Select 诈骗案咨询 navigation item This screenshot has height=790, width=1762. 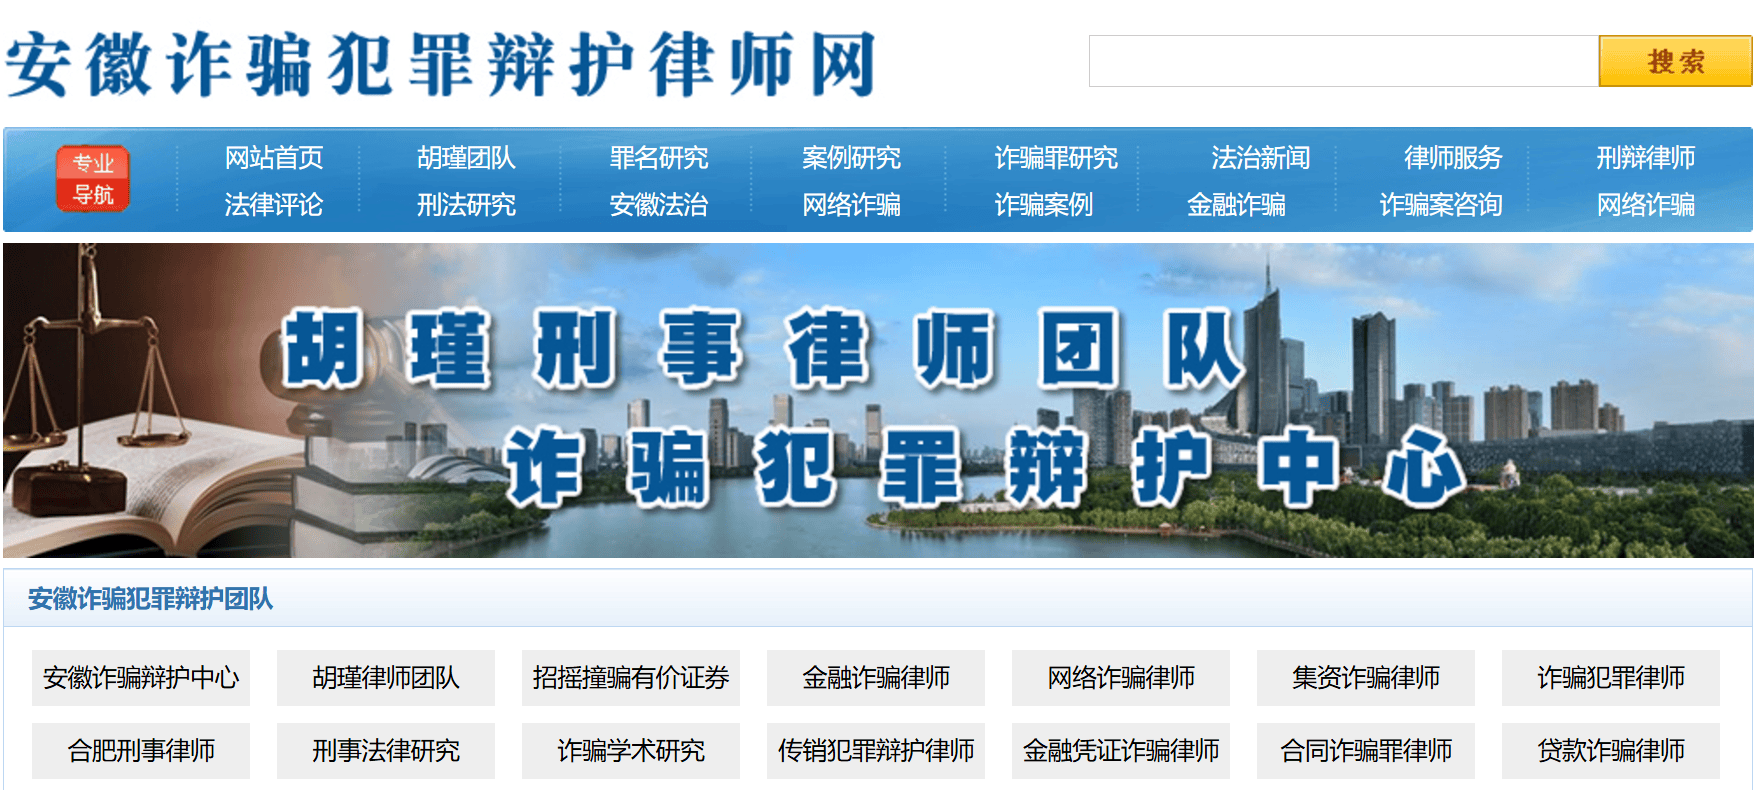coord(1440,205)
